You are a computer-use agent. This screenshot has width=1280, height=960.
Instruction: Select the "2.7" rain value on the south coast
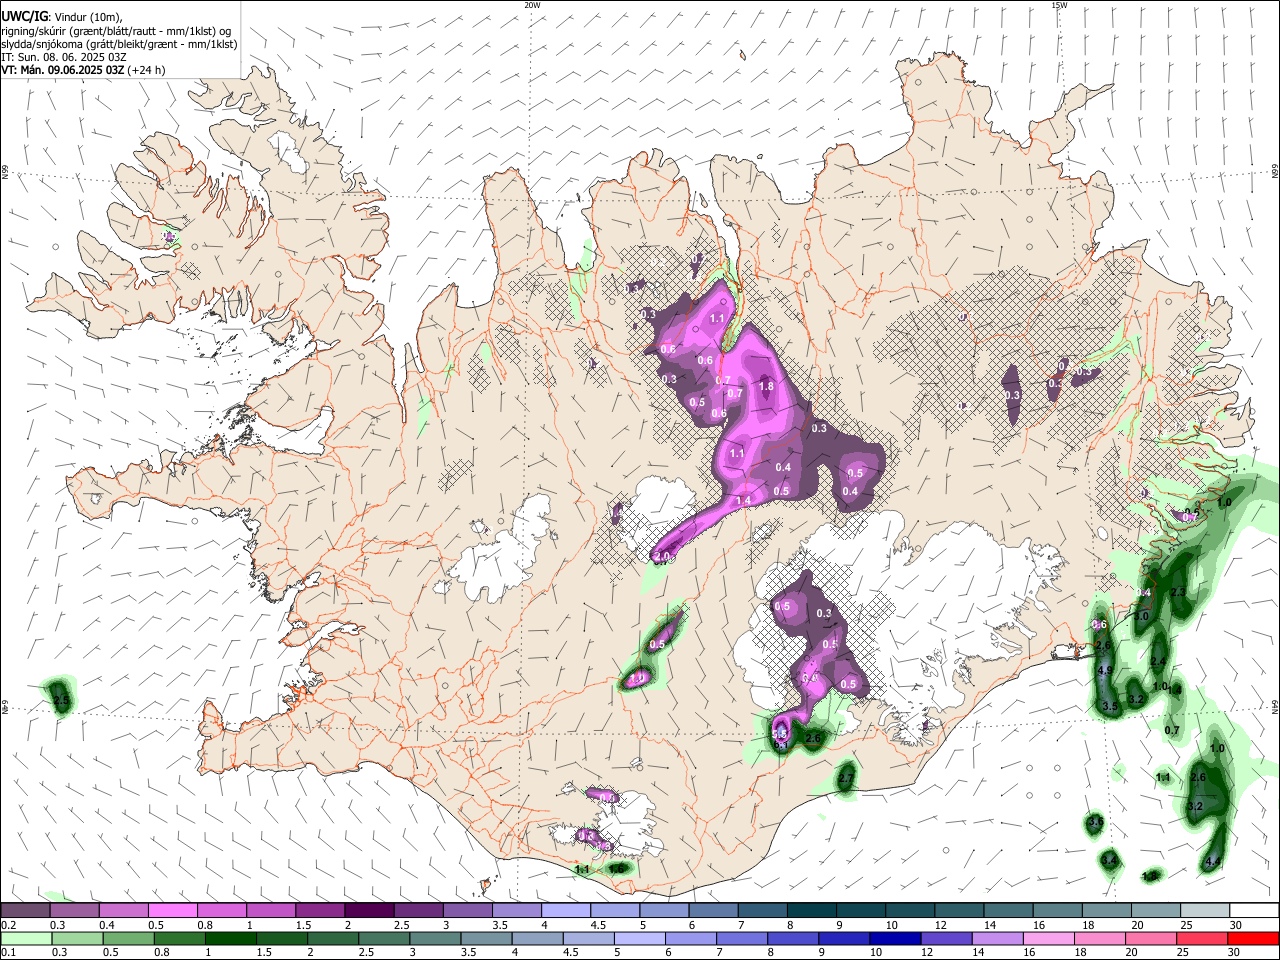coord(846,778)
